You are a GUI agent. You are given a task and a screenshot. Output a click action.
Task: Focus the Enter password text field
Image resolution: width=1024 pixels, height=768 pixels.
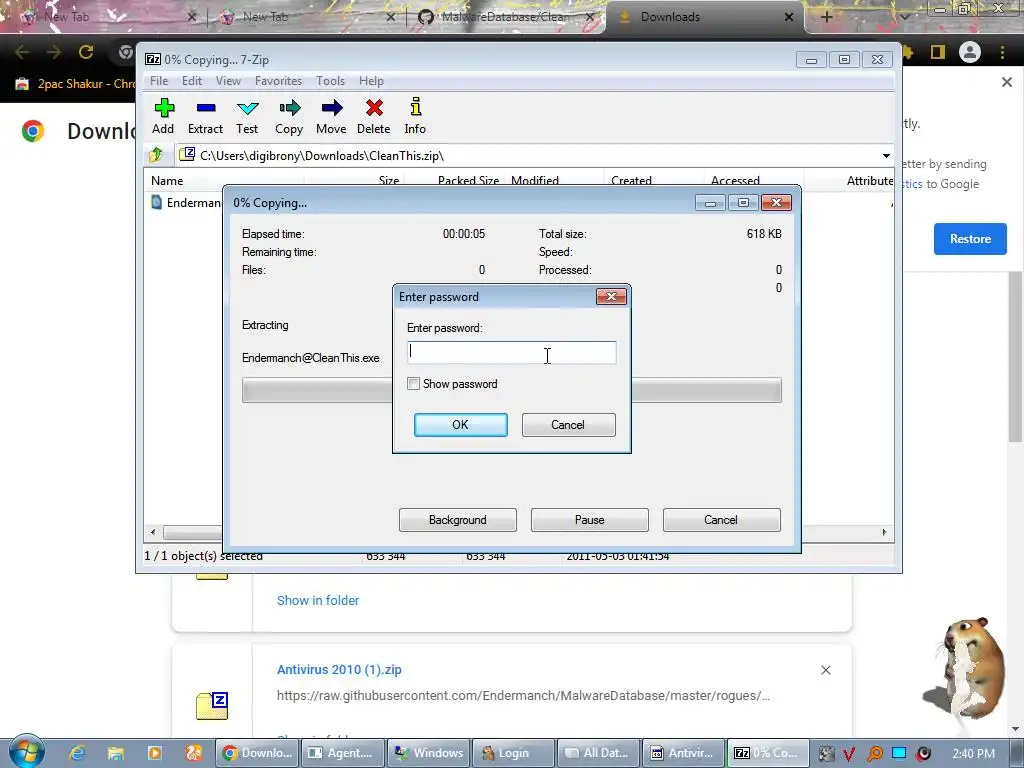point(511,353)
